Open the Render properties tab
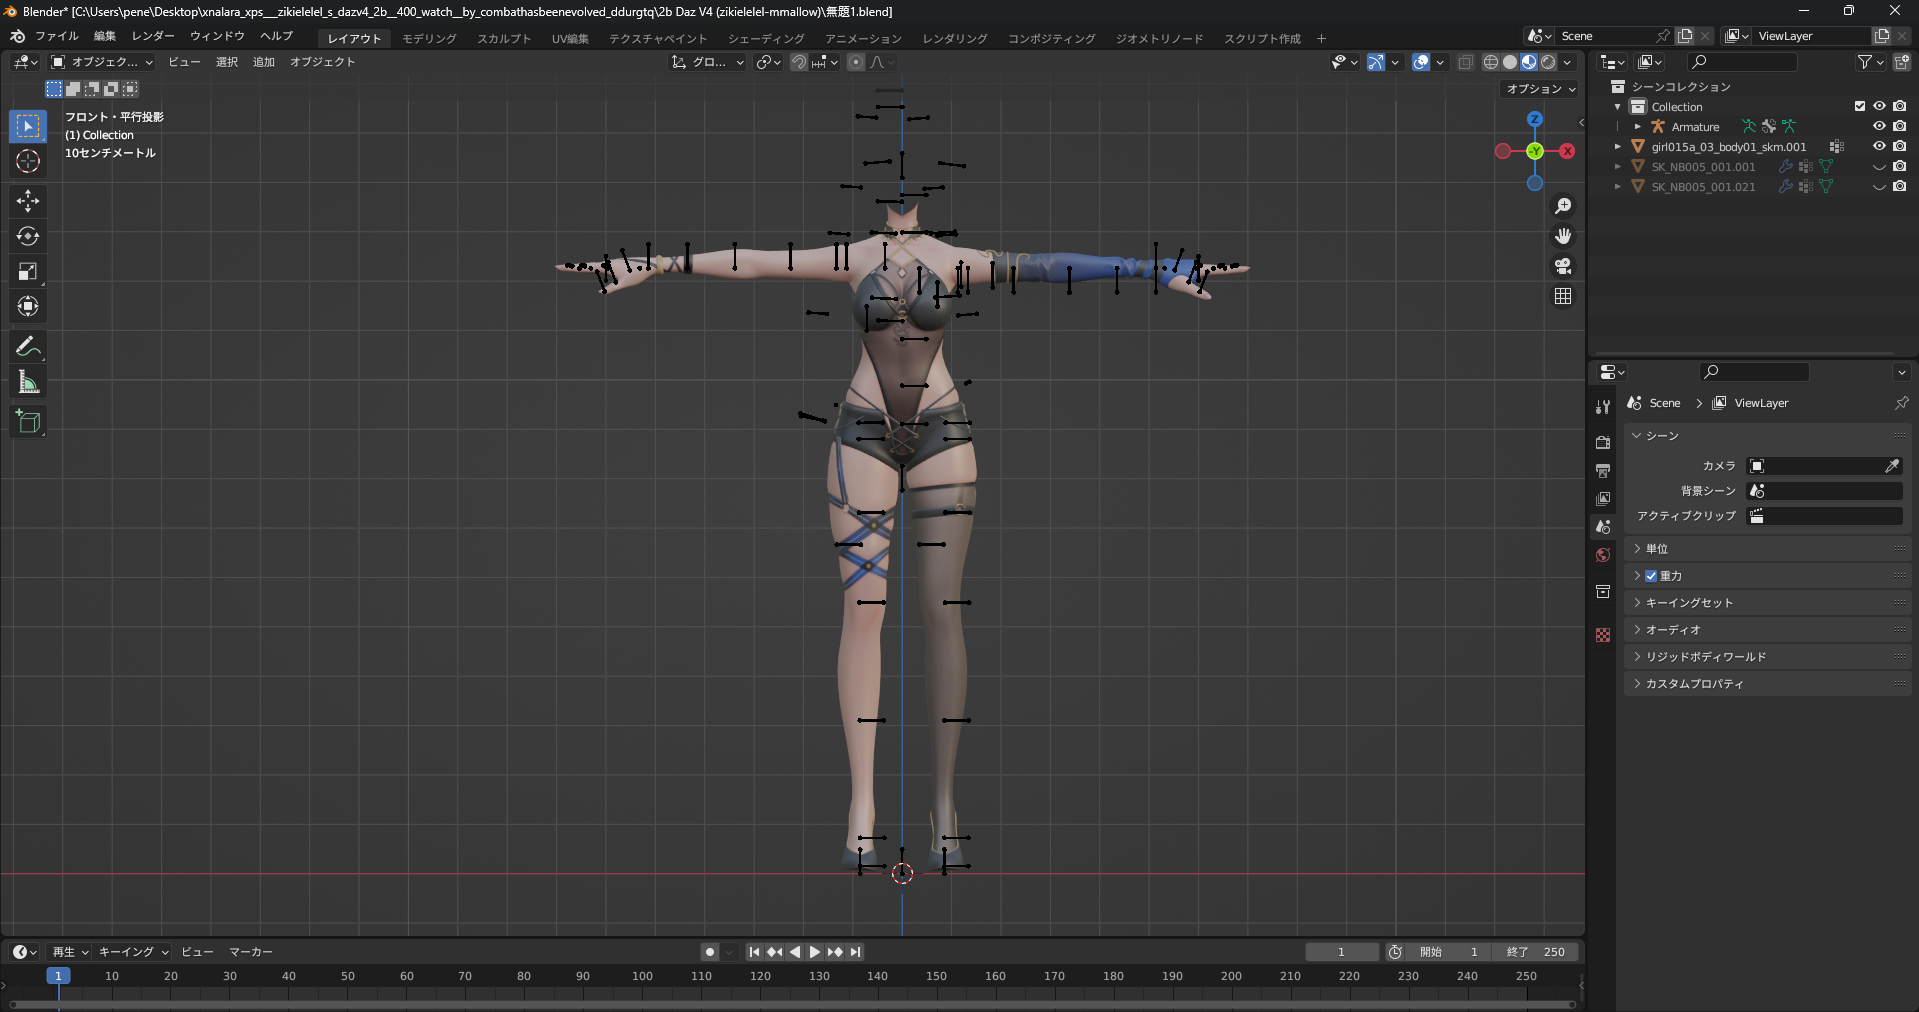The image size is (1919, 1012). pyautogui.click(x=1603, y=442)
